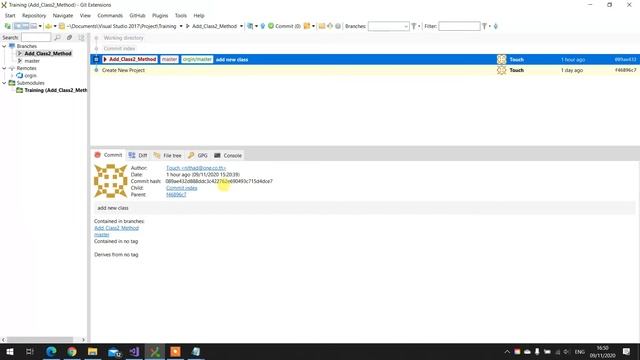Image resolution: width=640 pixels, height=360 pixels.
Task: Open Visual Studio from taskbar
Action: click(x=134, y=351)
